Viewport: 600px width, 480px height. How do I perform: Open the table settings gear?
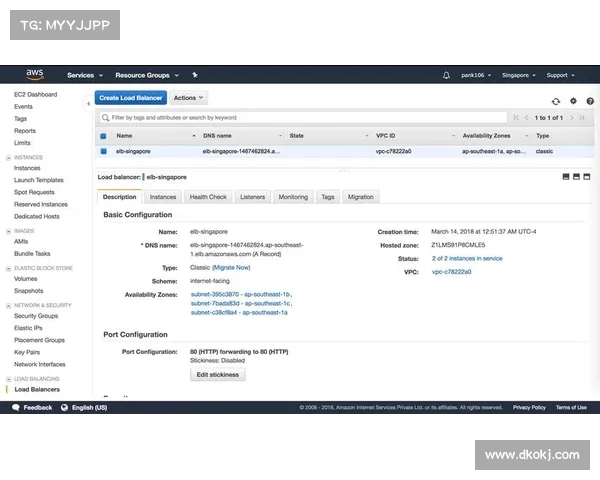pos(573,101)
